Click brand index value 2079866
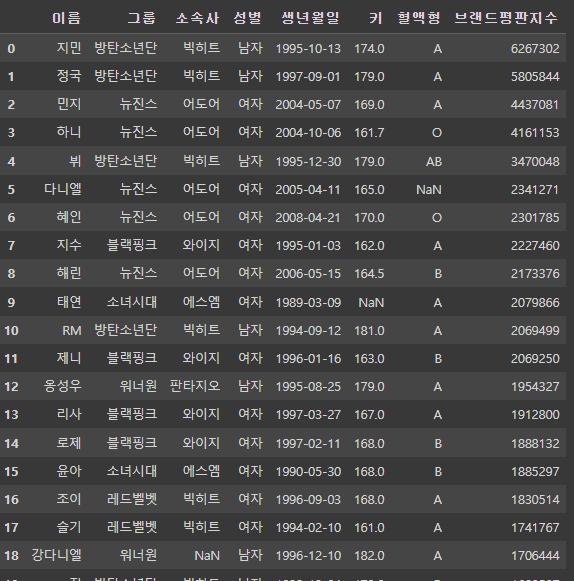 click(535, 303)
